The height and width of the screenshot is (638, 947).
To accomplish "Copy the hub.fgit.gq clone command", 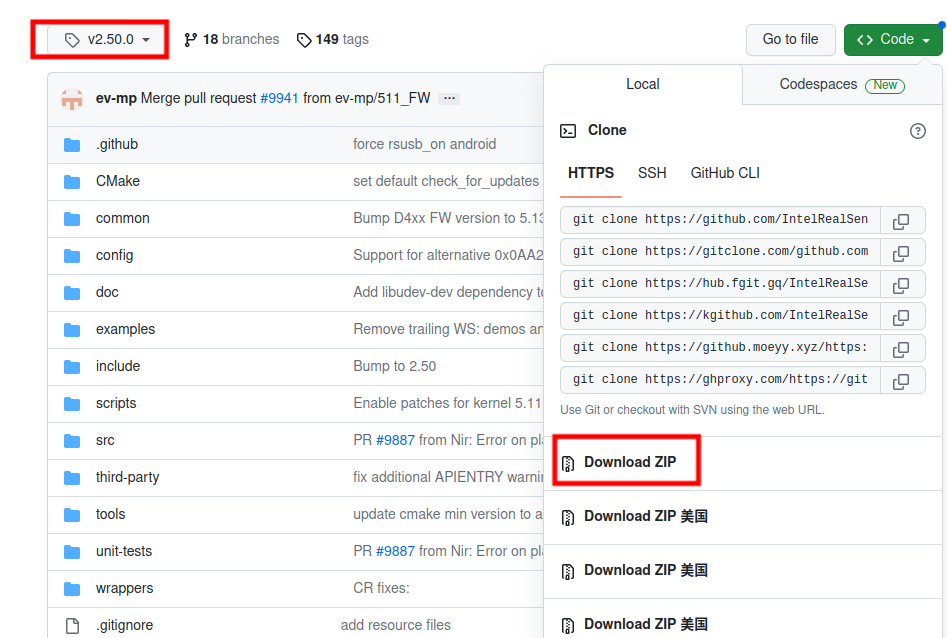I will 901,285.
